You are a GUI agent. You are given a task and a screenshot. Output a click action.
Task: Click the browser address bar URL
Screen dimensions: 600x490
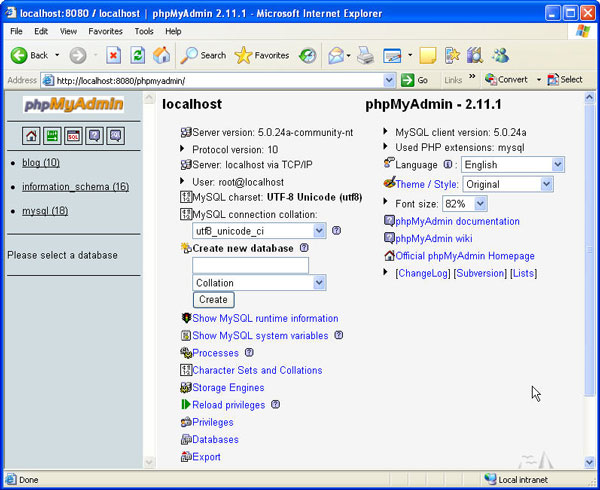pos(220,80)
